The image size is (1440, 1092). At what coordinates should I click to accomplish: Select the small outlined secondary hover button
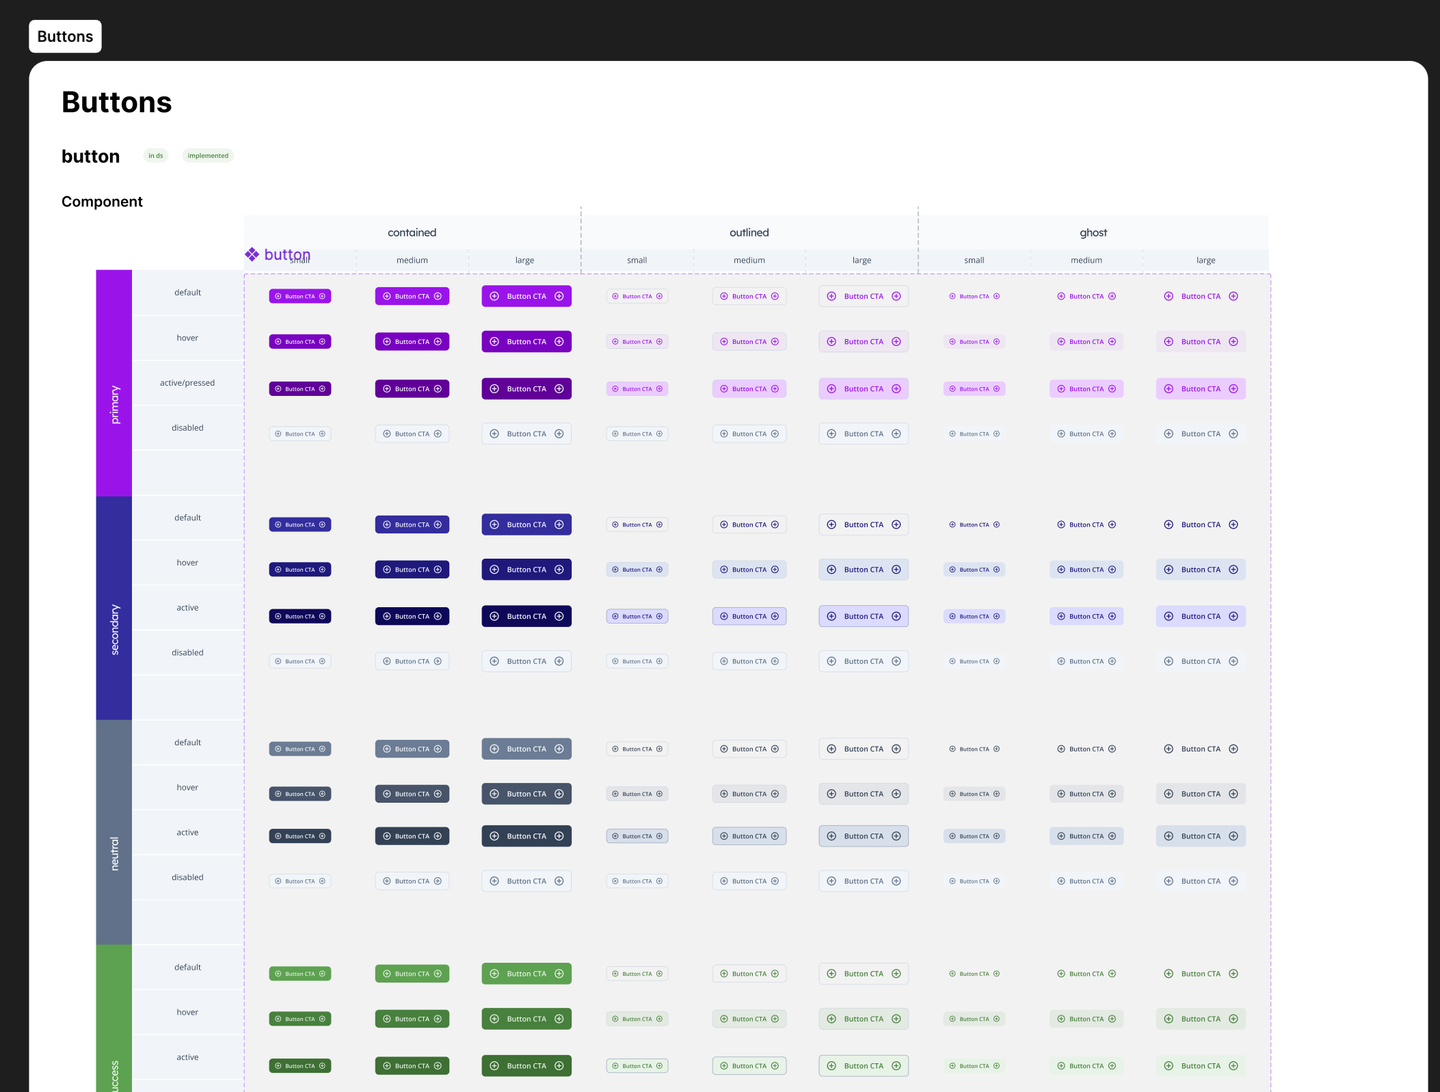tap(637, 570)
